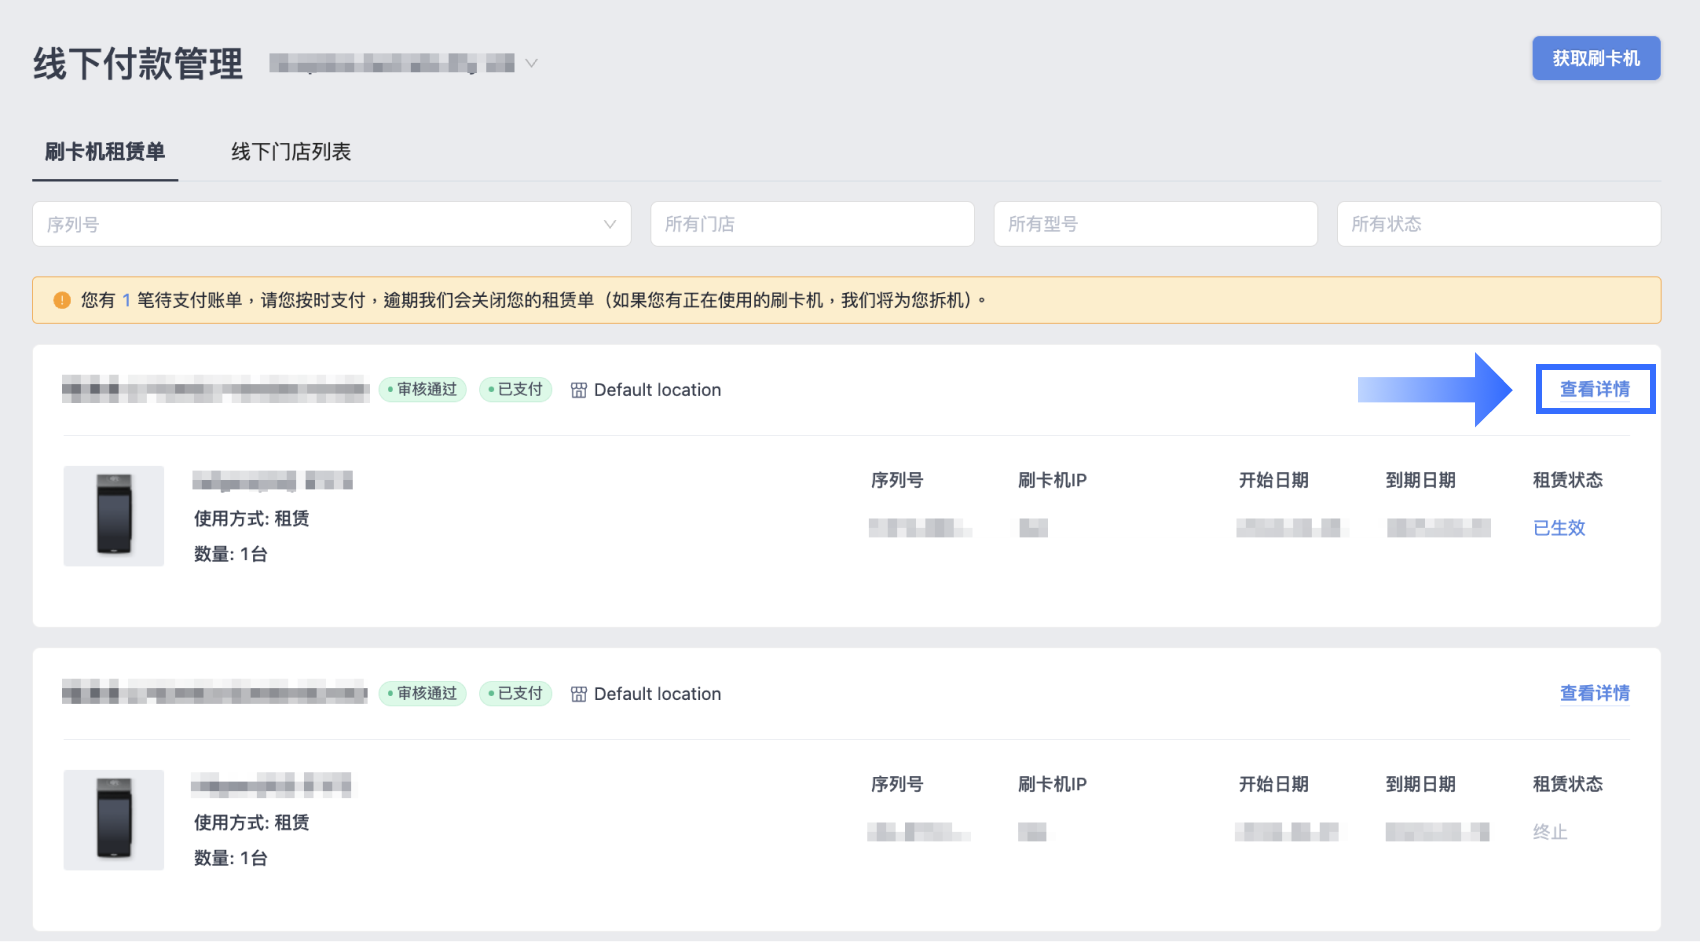This screenshot has height=942, width=1700.
Task: Click the 已支付 badge on the second order
Action: [x=516, y=694]
